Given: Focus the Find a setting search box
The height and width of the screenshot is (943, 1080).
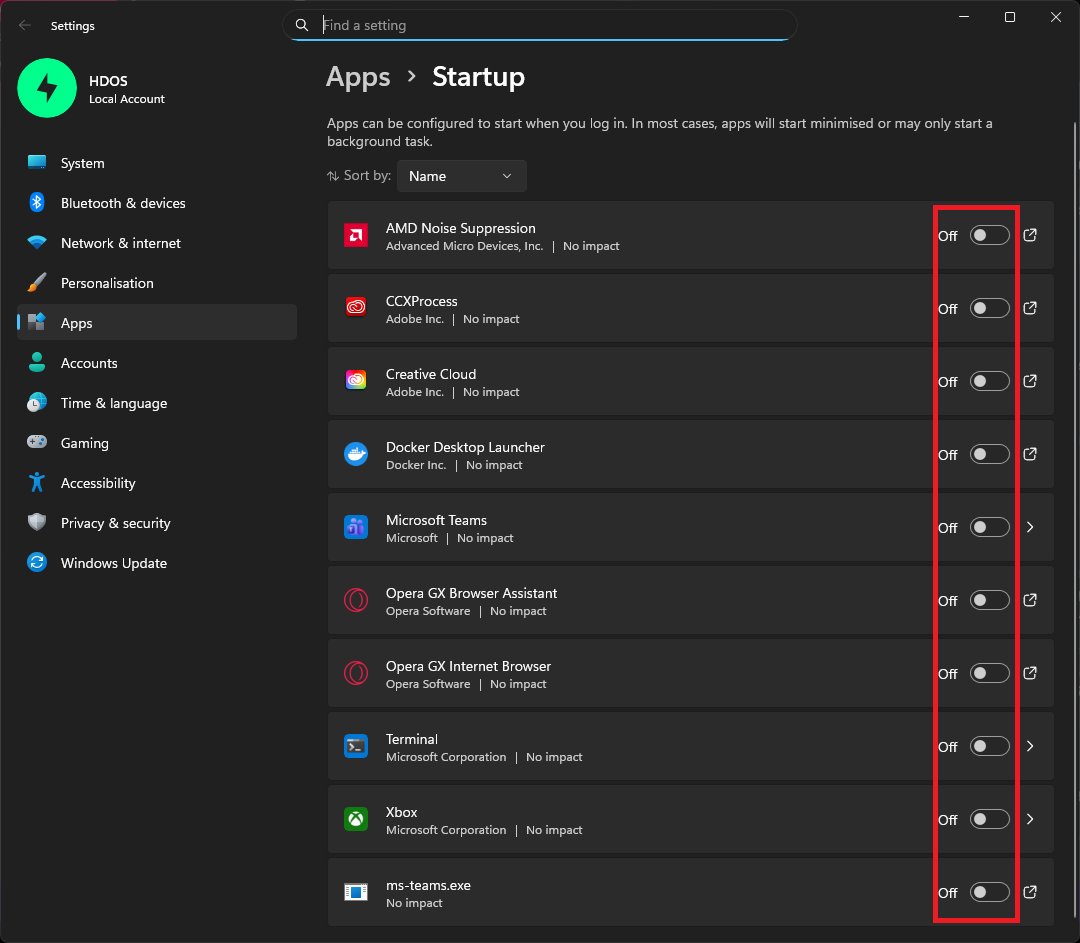Looking at the screenshot, I should [539, 25].
